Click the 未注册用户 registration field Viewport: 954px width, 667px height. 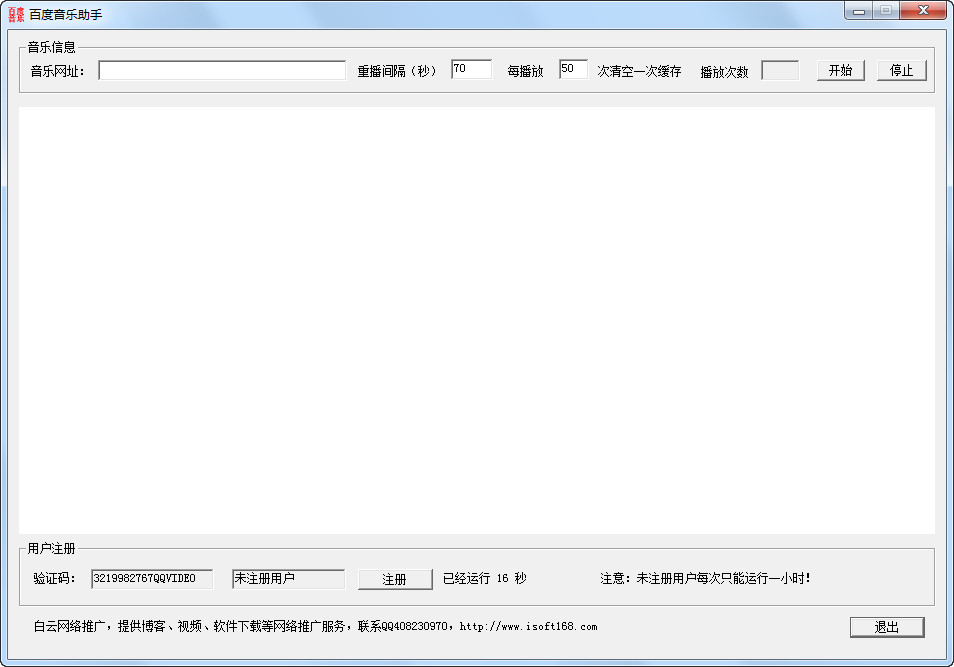point(288,578)
